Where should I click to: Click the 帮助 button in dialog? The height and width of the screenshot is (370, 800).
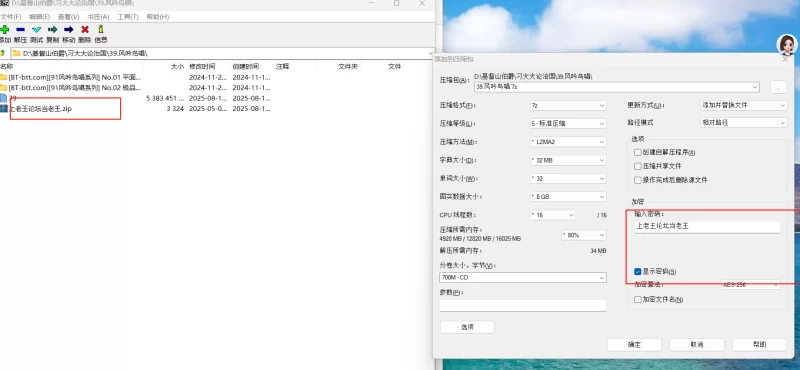tap(759, 344)
